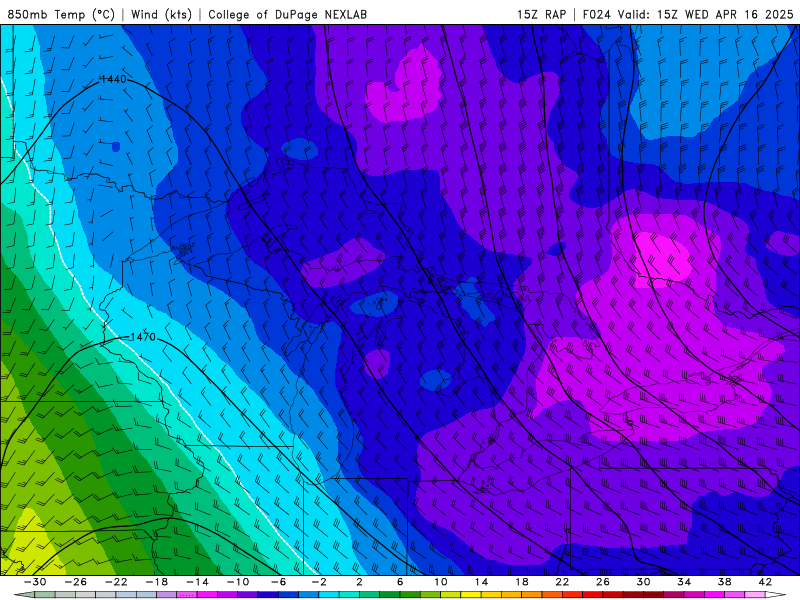Image resolution: width=800 pixels, height=600 pixels.
Task: Click the -14 color scale label
Action: pos(197,582)
